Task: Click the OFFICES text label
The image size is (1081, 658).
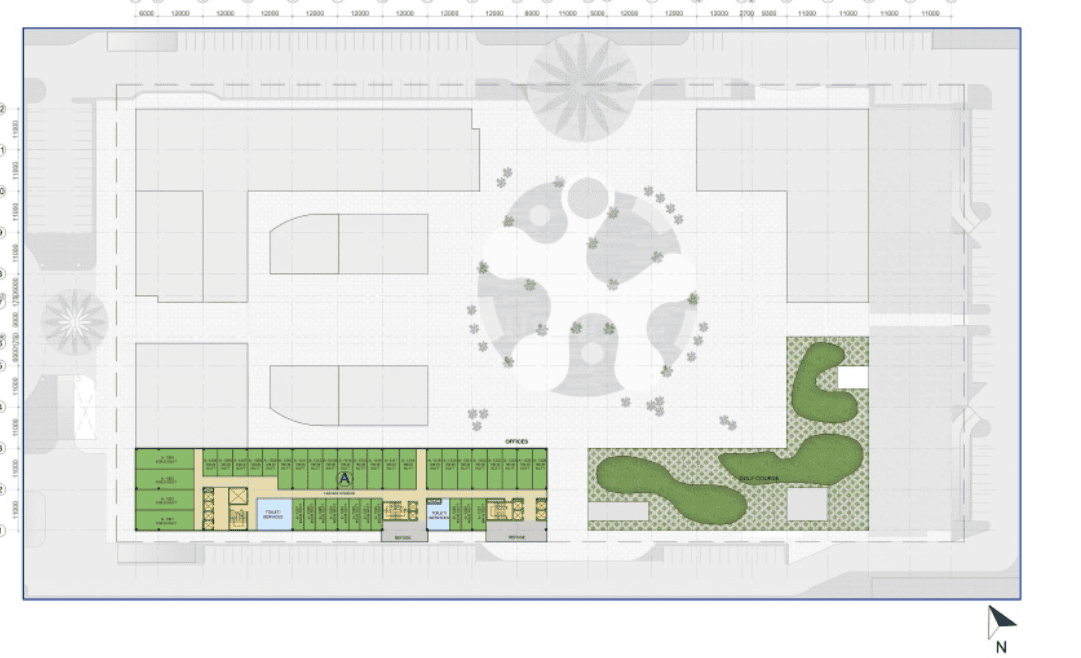Action: coord(515,441)
